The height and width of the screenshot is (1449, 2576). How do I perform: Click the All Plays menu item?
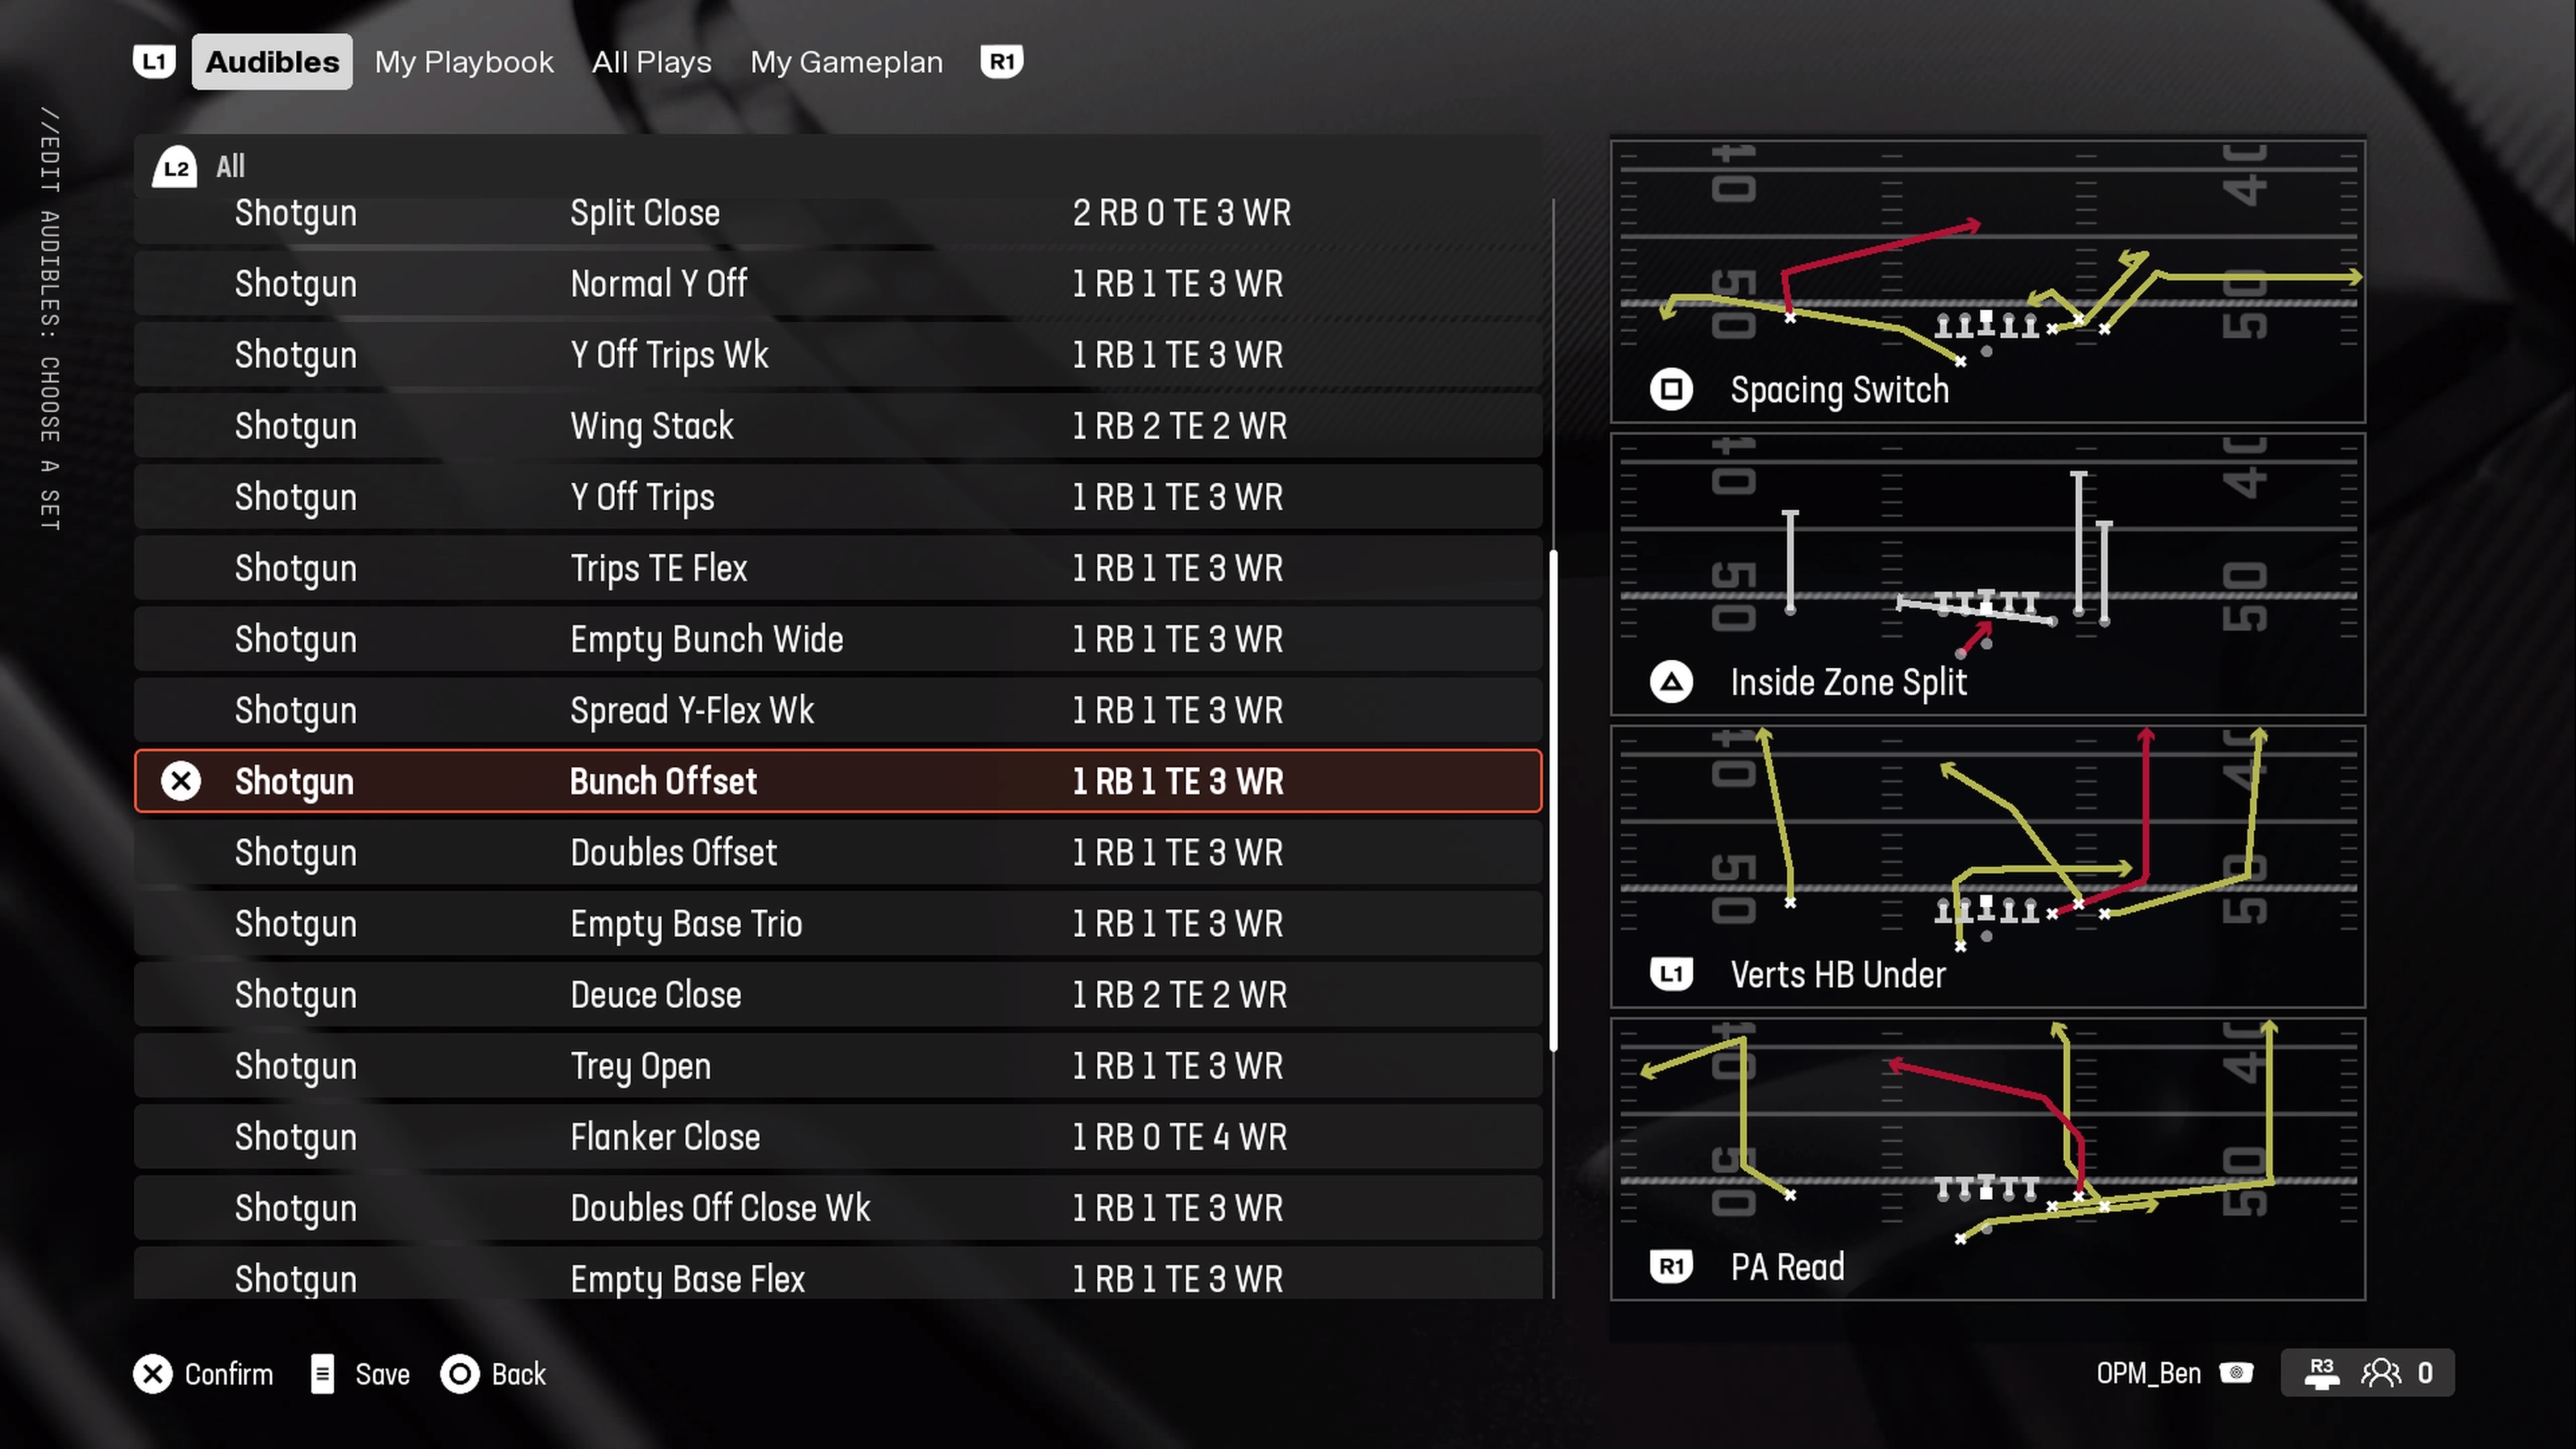pyautogui.click(x=651, y=62)
